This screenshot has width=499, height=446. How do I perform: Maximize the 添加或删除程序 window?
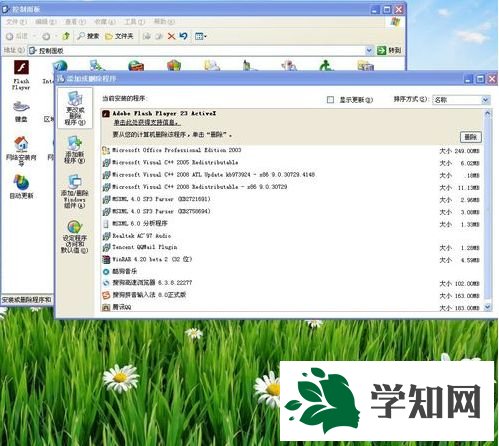point(480,79)
